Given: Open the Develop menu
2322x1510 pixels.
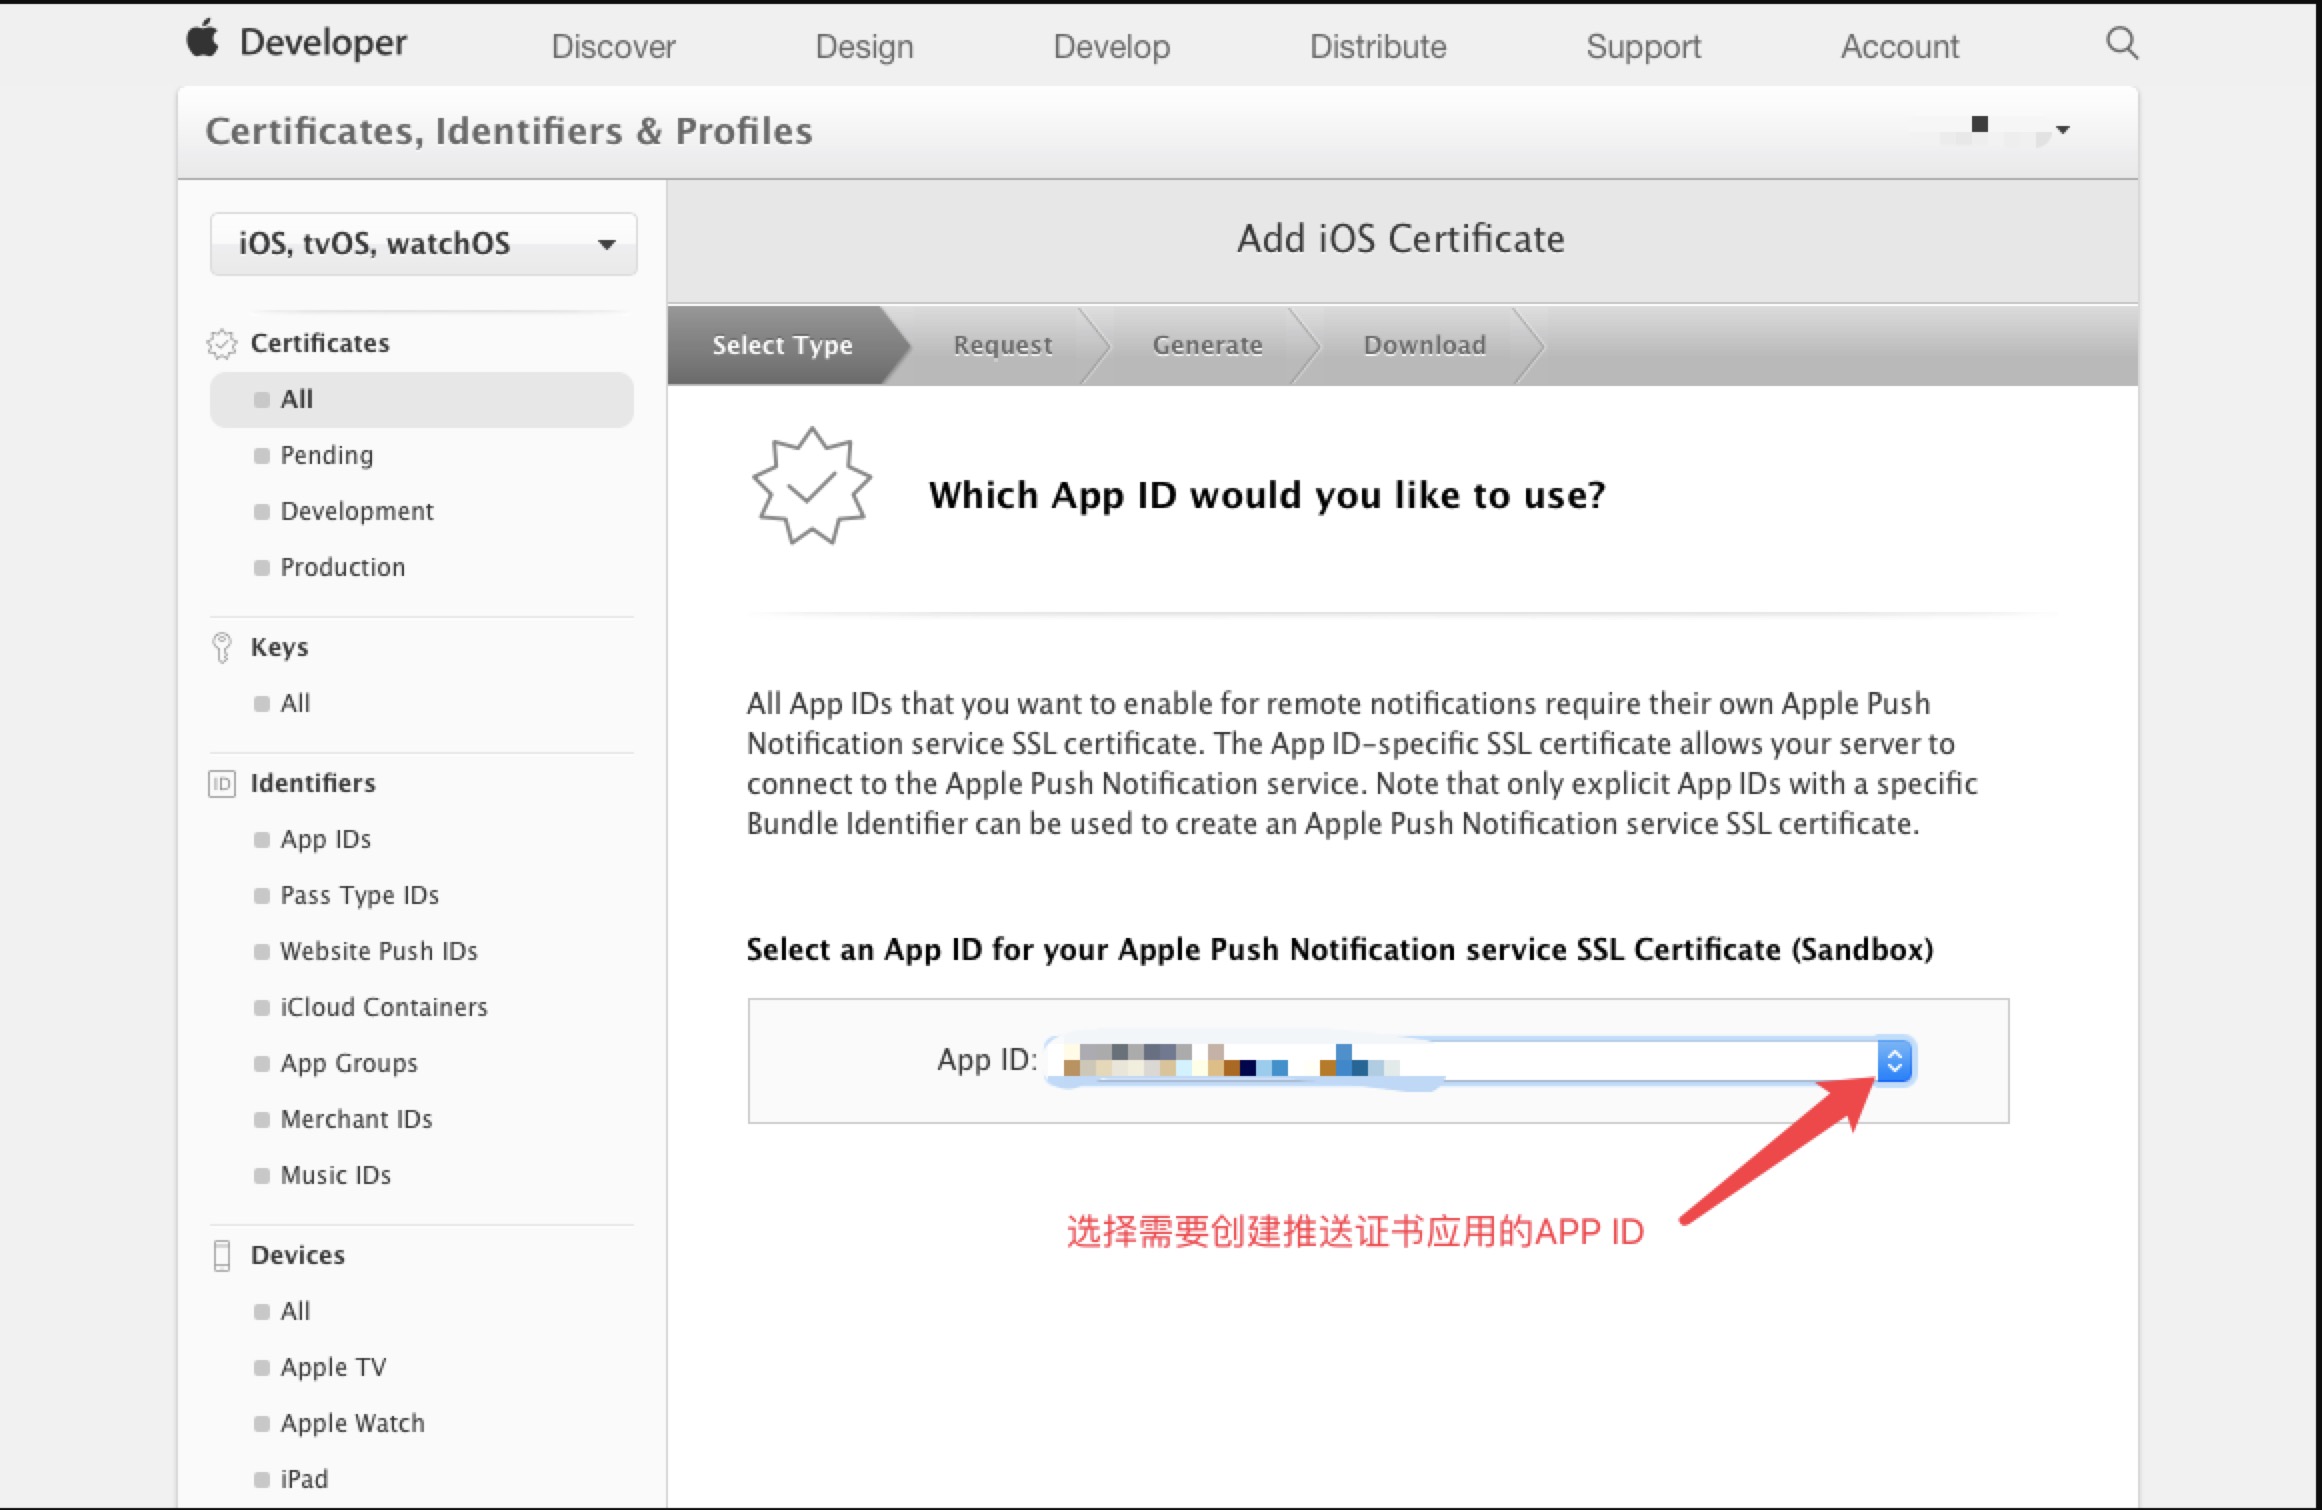Looking at the screenshot, I should click(1111, 46).
